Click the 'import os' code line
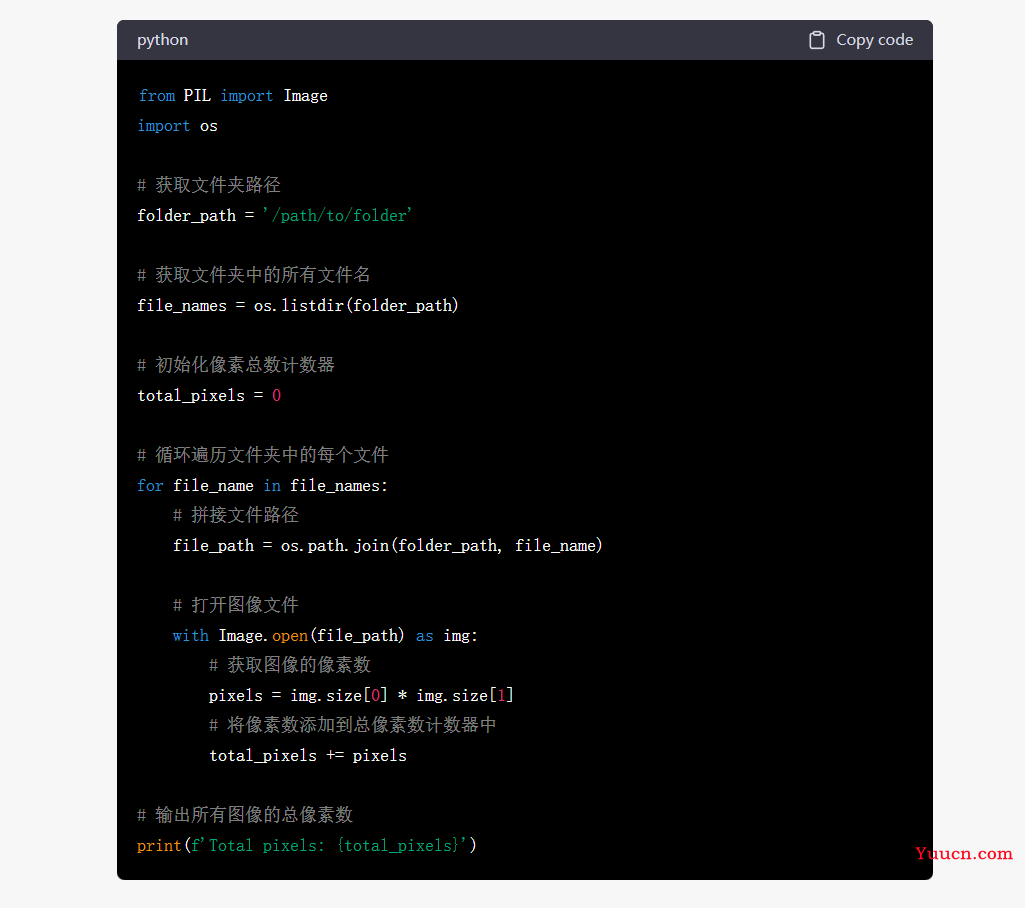 click(177, 126)
